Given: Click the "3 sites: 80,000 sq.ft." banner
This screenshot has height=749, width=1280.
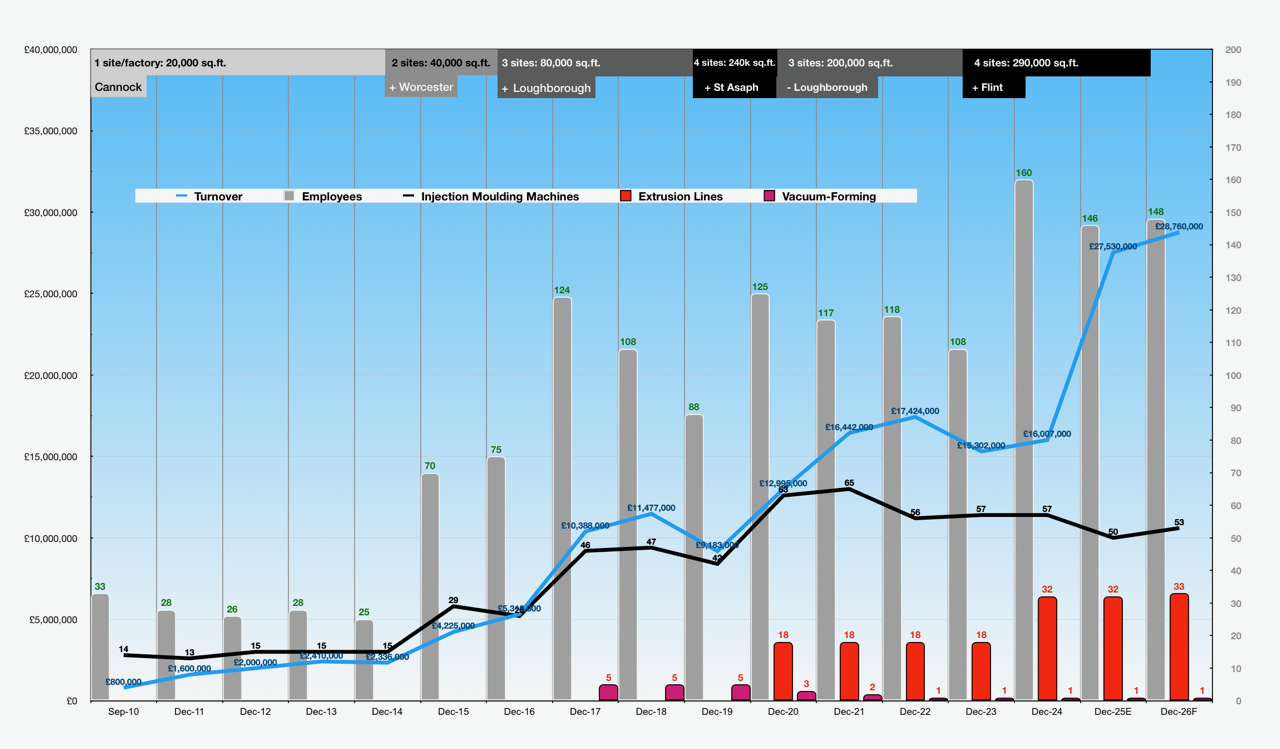Looking at the screenshot, I should [x=595, y=63].
